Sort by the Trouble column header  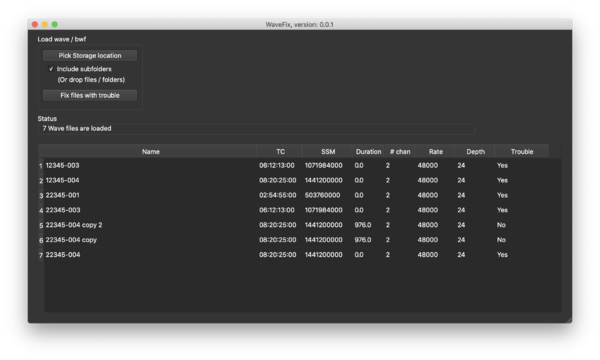click(x=522, y=151)
